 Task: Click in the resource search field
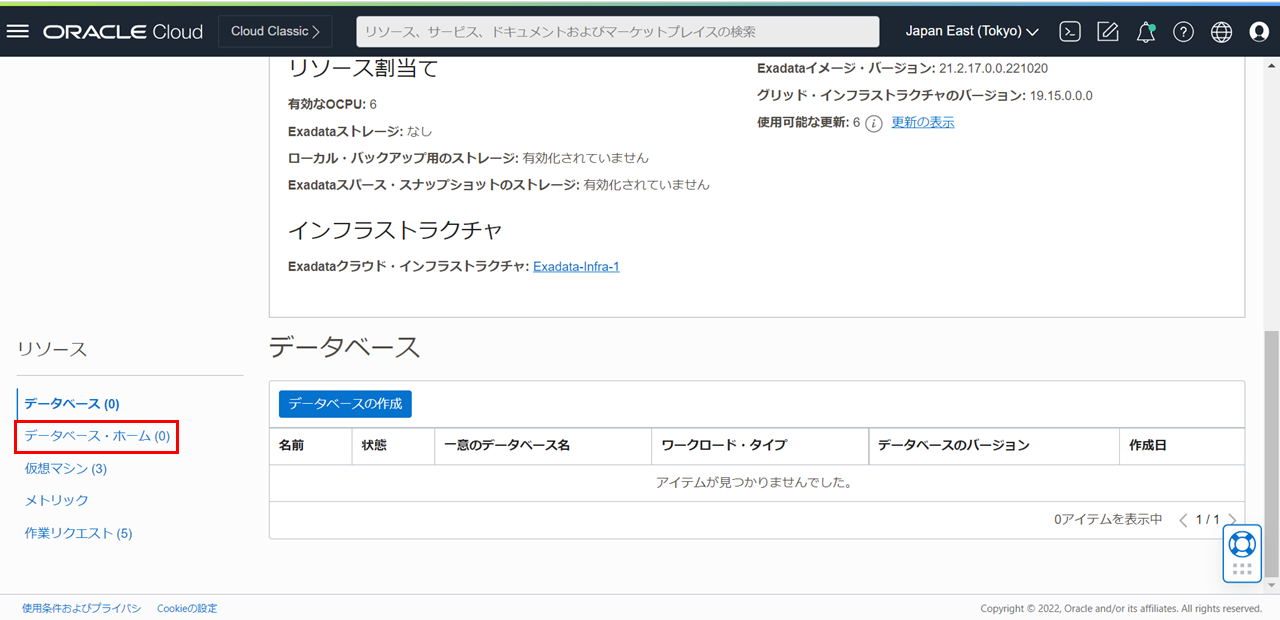tap(617, 31)
